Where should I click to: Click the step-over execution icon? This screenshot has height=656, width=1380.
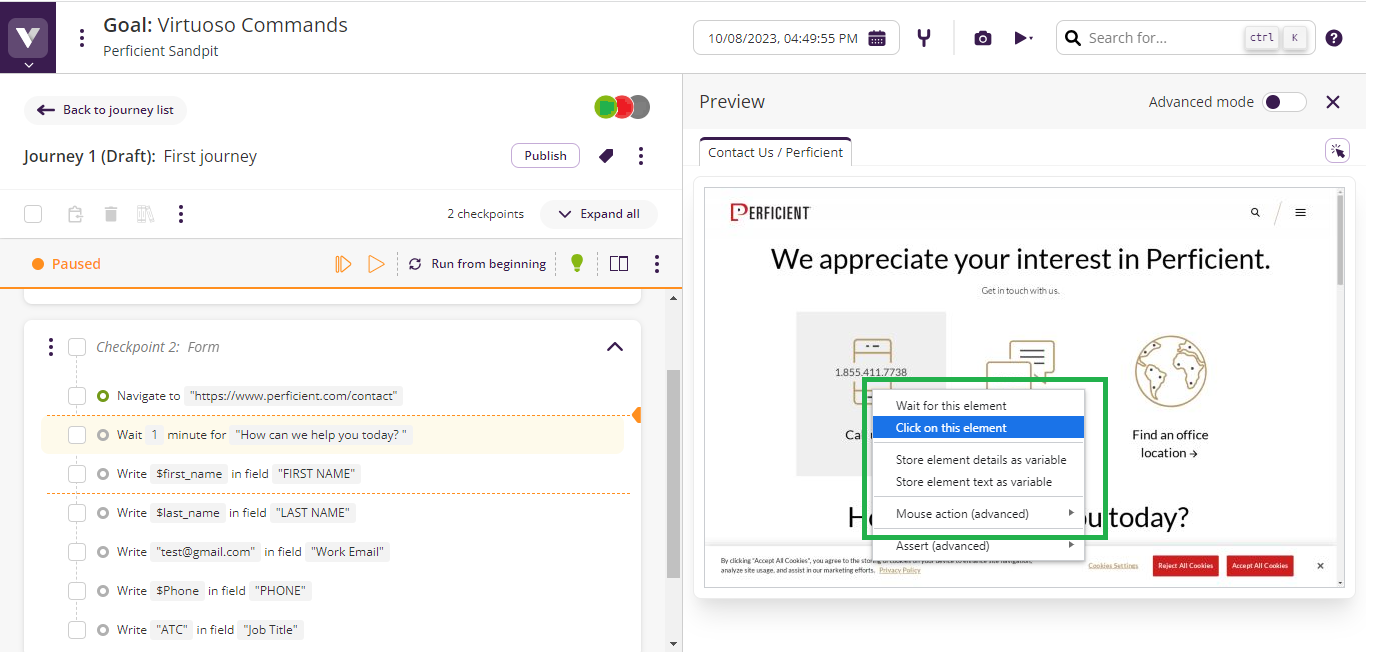[343, 264]
